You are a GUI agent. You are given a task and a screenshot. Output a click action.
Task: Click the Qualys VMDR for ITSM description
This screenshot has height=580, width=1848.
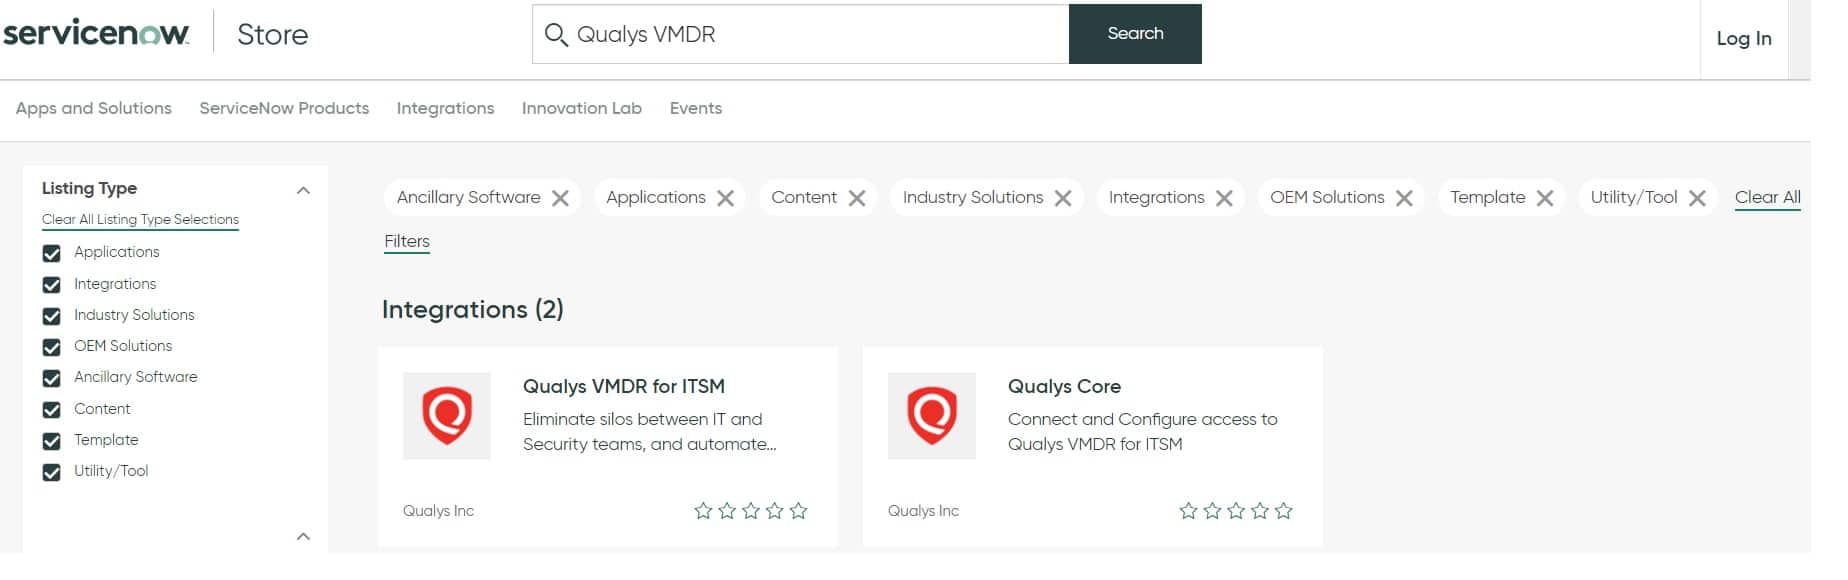[x=650, y=432]
